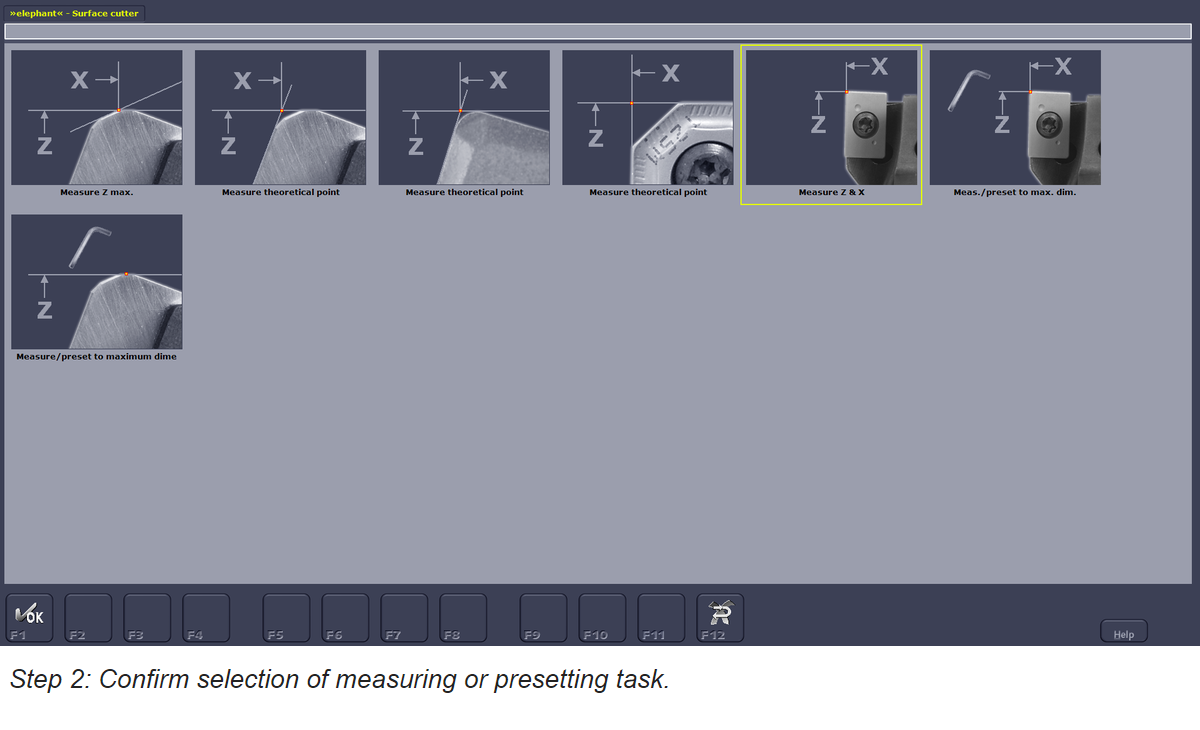
Task: Pick "Meas./preset to max. dim." task image
Action: pyautogui.click(x=1015, y=118)
